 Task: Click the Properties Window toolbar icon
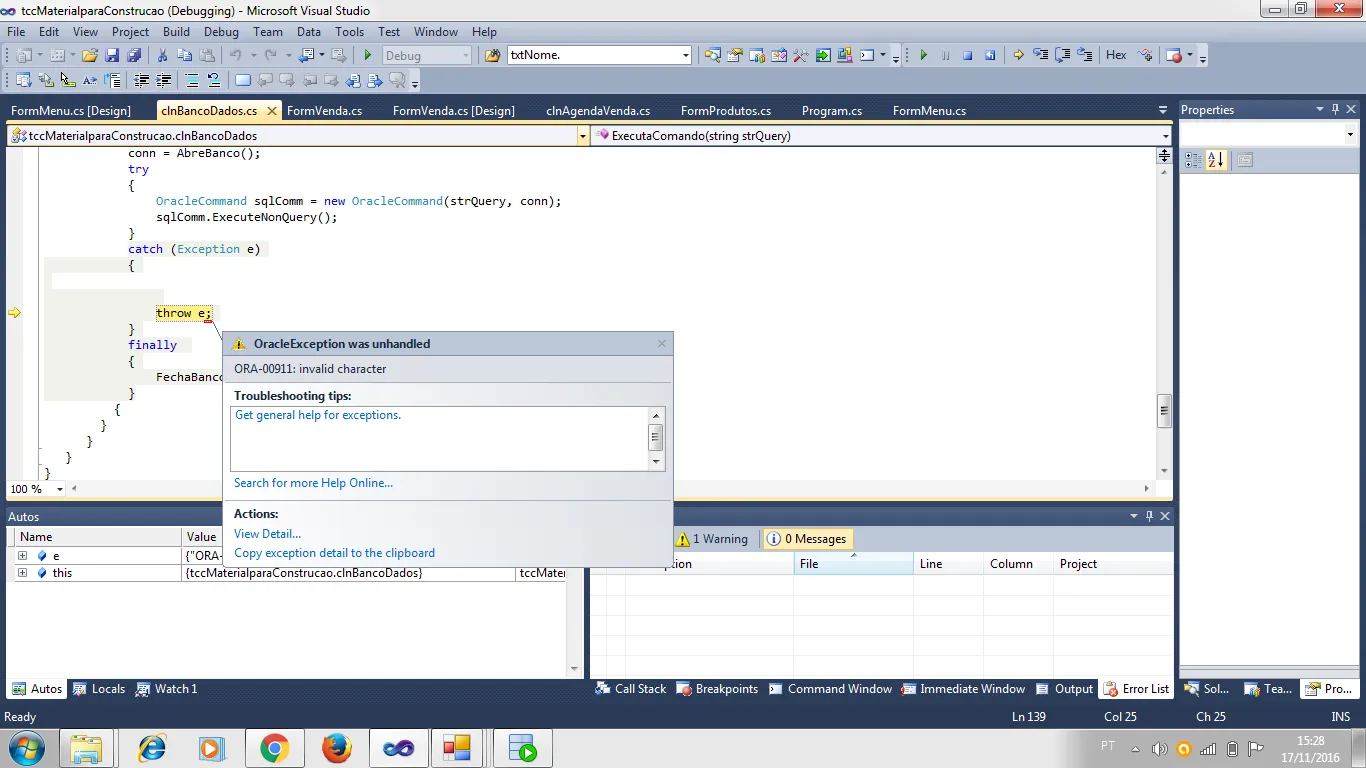(x=735, y=55)
